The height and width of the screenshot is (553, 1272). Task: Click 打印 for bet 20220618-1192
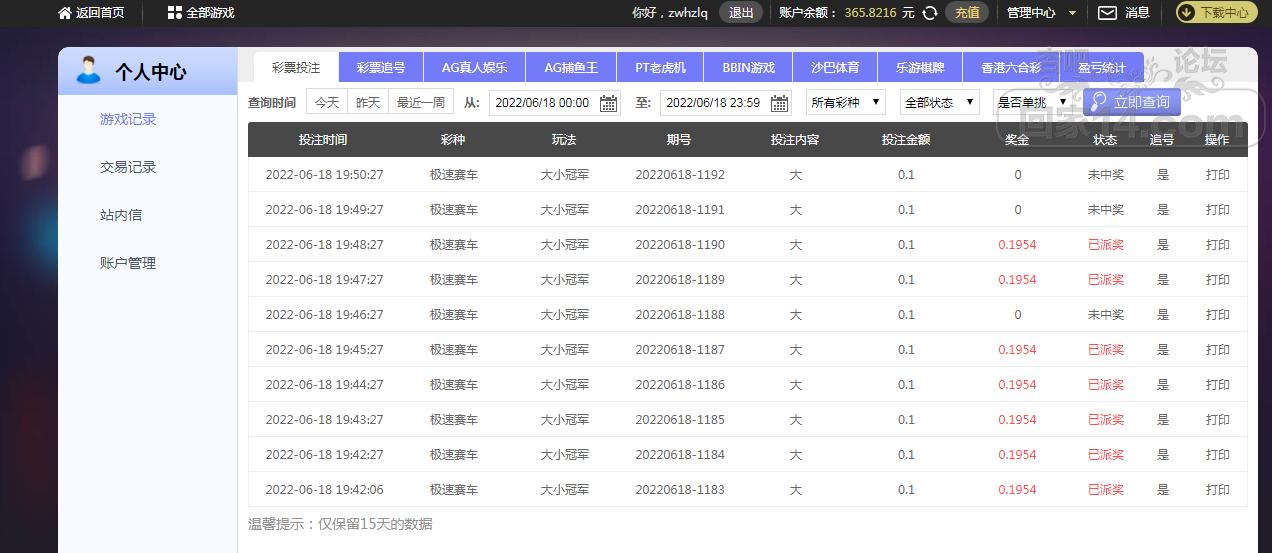click(x=1217, y=175)
